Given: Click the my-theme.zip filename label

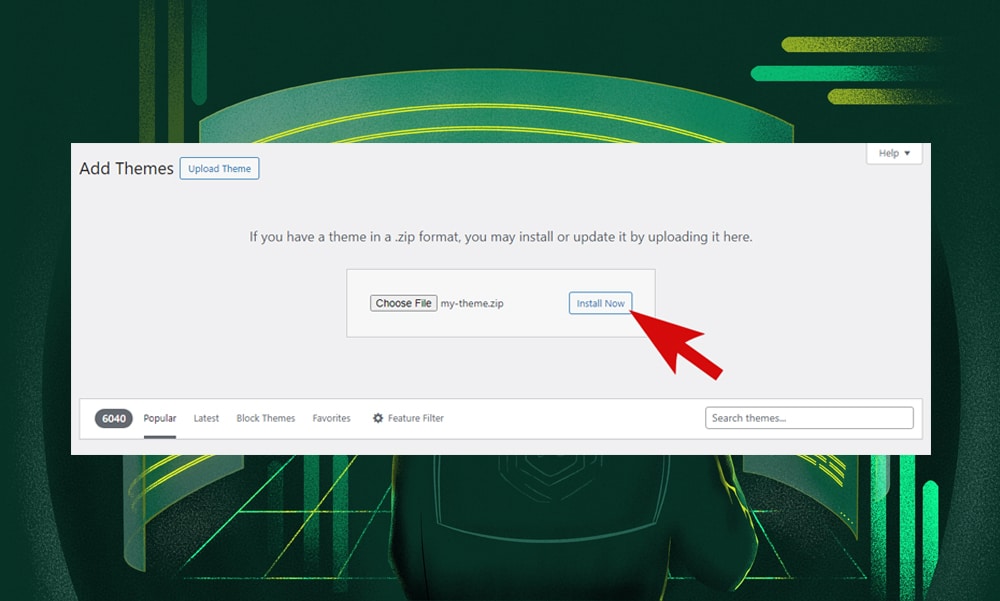Looking at the screenshot, I should [x=473, y=303].
